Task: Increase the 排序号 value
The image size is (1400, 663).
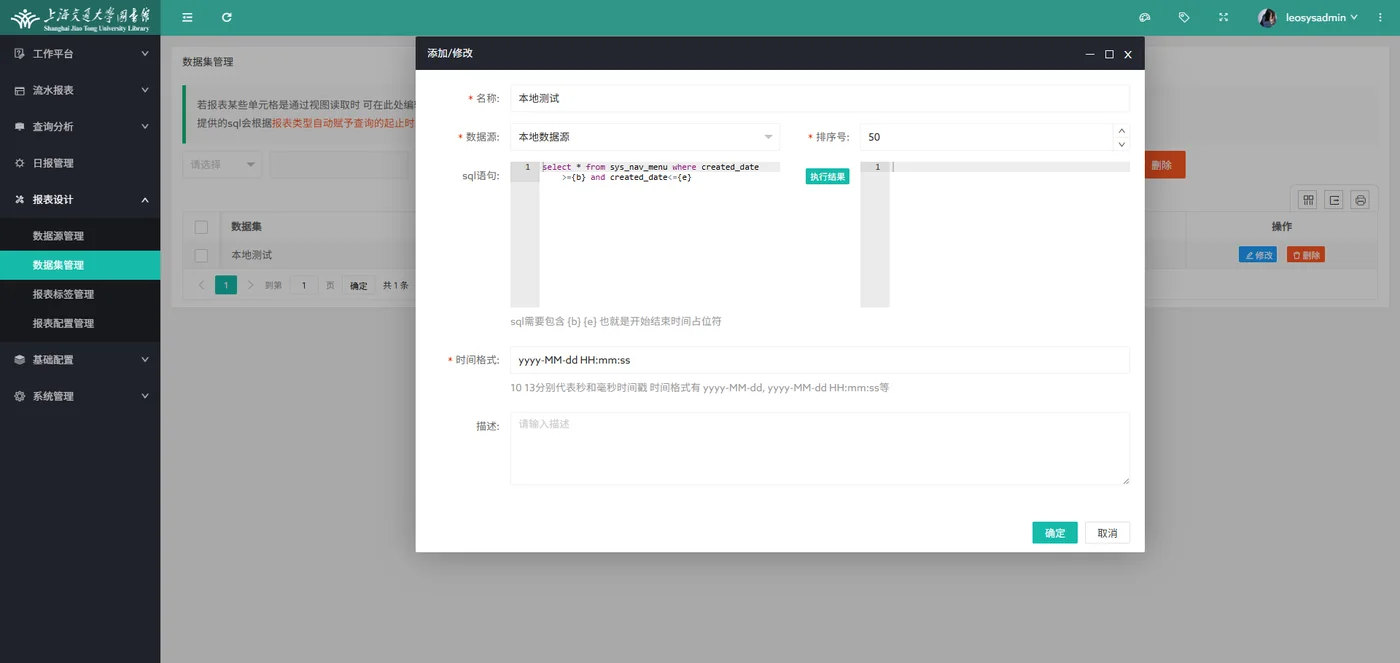Action: (x=1121, y=130)
